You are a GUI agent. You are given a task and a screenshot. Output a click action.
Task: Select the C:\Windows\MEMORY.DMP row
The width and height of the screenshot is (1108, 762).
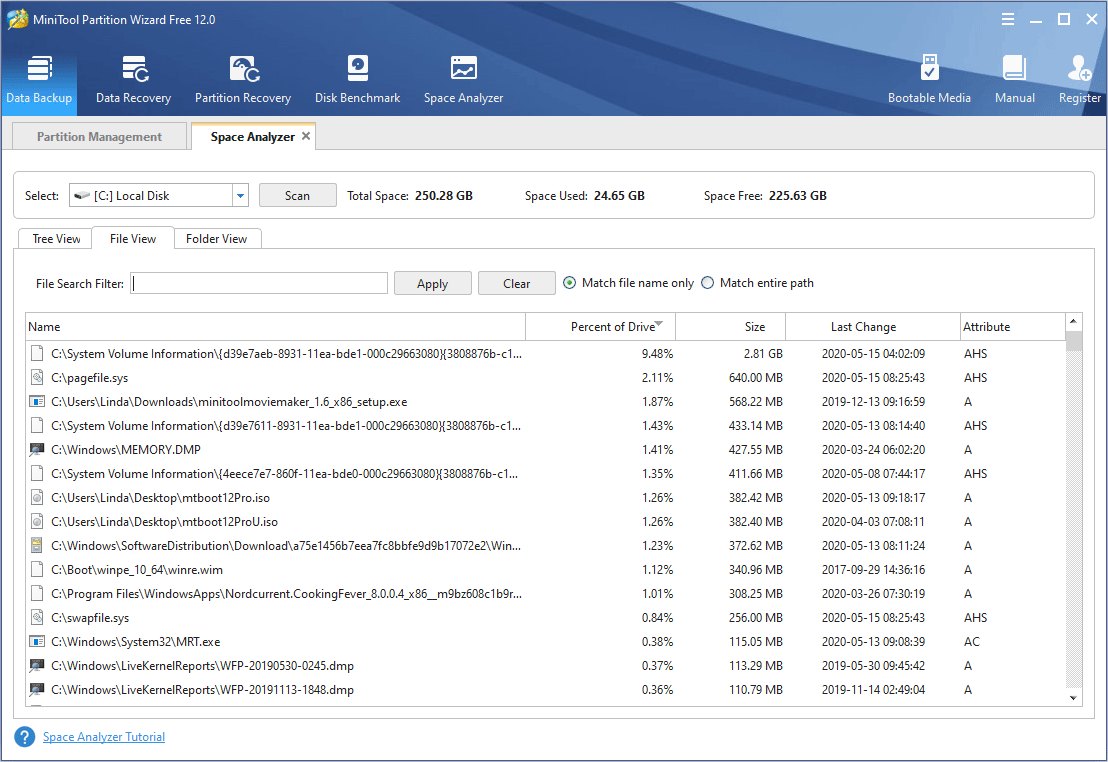pyautogui.click(x=546, y=450)
